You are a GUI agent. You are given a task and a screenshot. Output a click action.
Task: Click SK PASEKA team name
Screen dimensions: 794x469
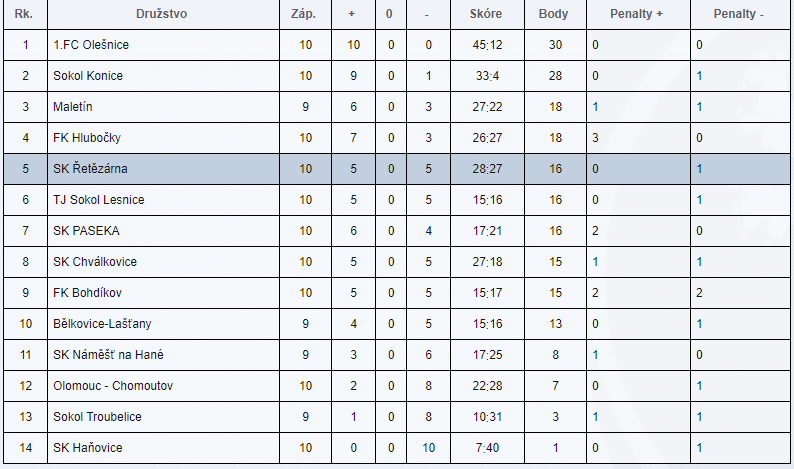click(x=87, y=230)
